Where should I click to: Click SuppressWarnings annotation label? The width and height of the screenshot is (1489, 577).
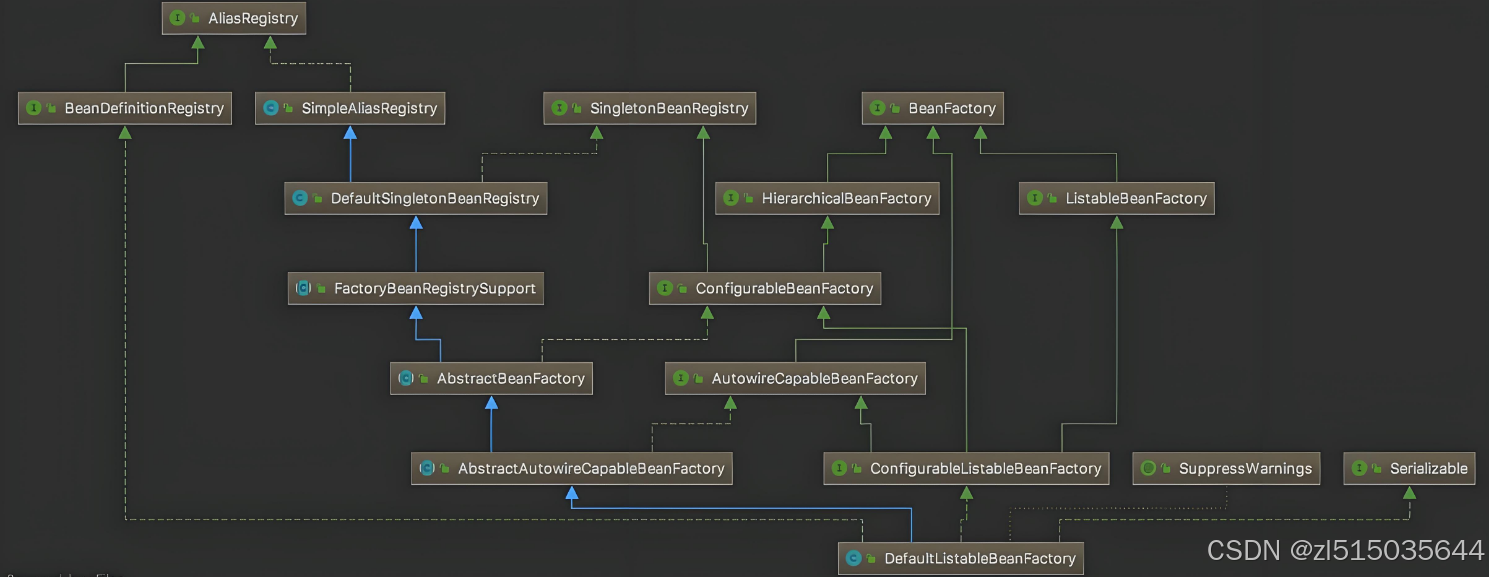coord(1245,468)
